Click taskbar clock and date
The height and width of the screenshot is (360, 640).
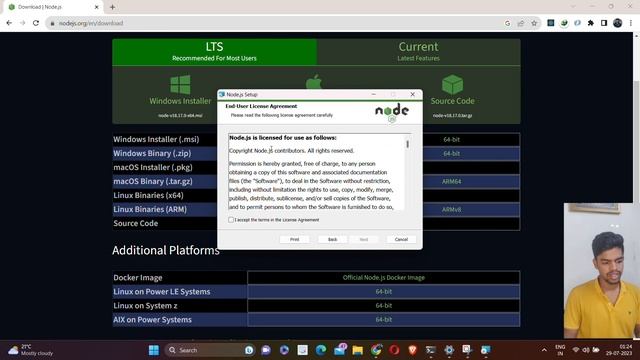(x=620, y=350)
